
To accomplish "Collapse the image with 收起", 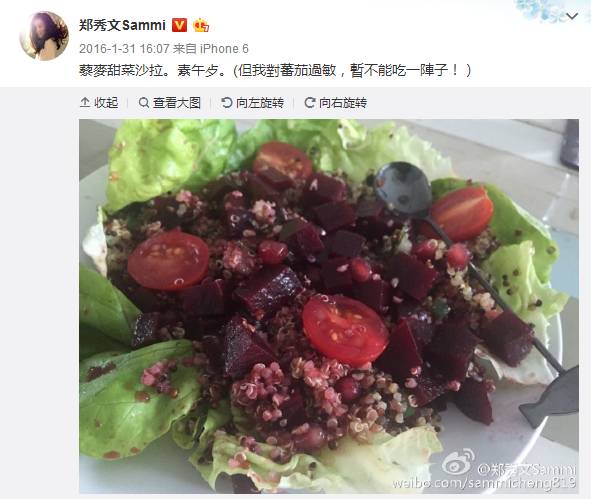I will click(x=99, y=103).
